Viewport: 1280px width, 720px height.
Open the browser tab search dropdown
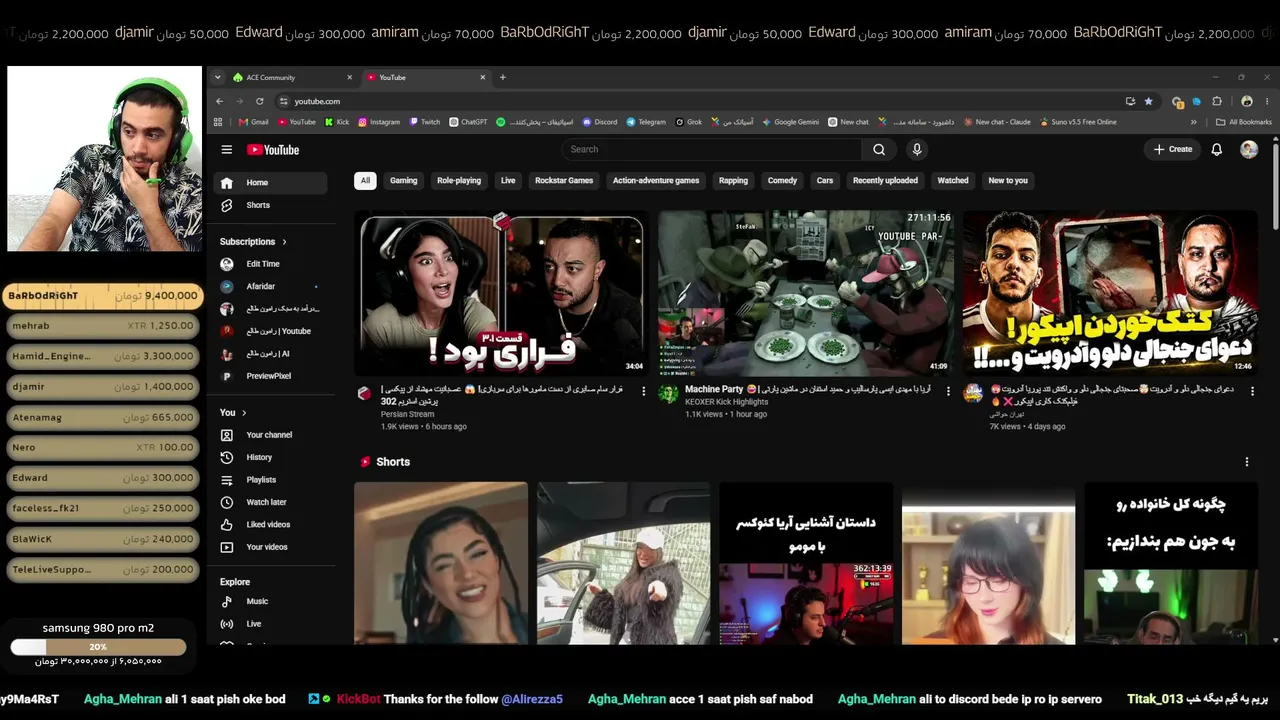pos(219,77)
